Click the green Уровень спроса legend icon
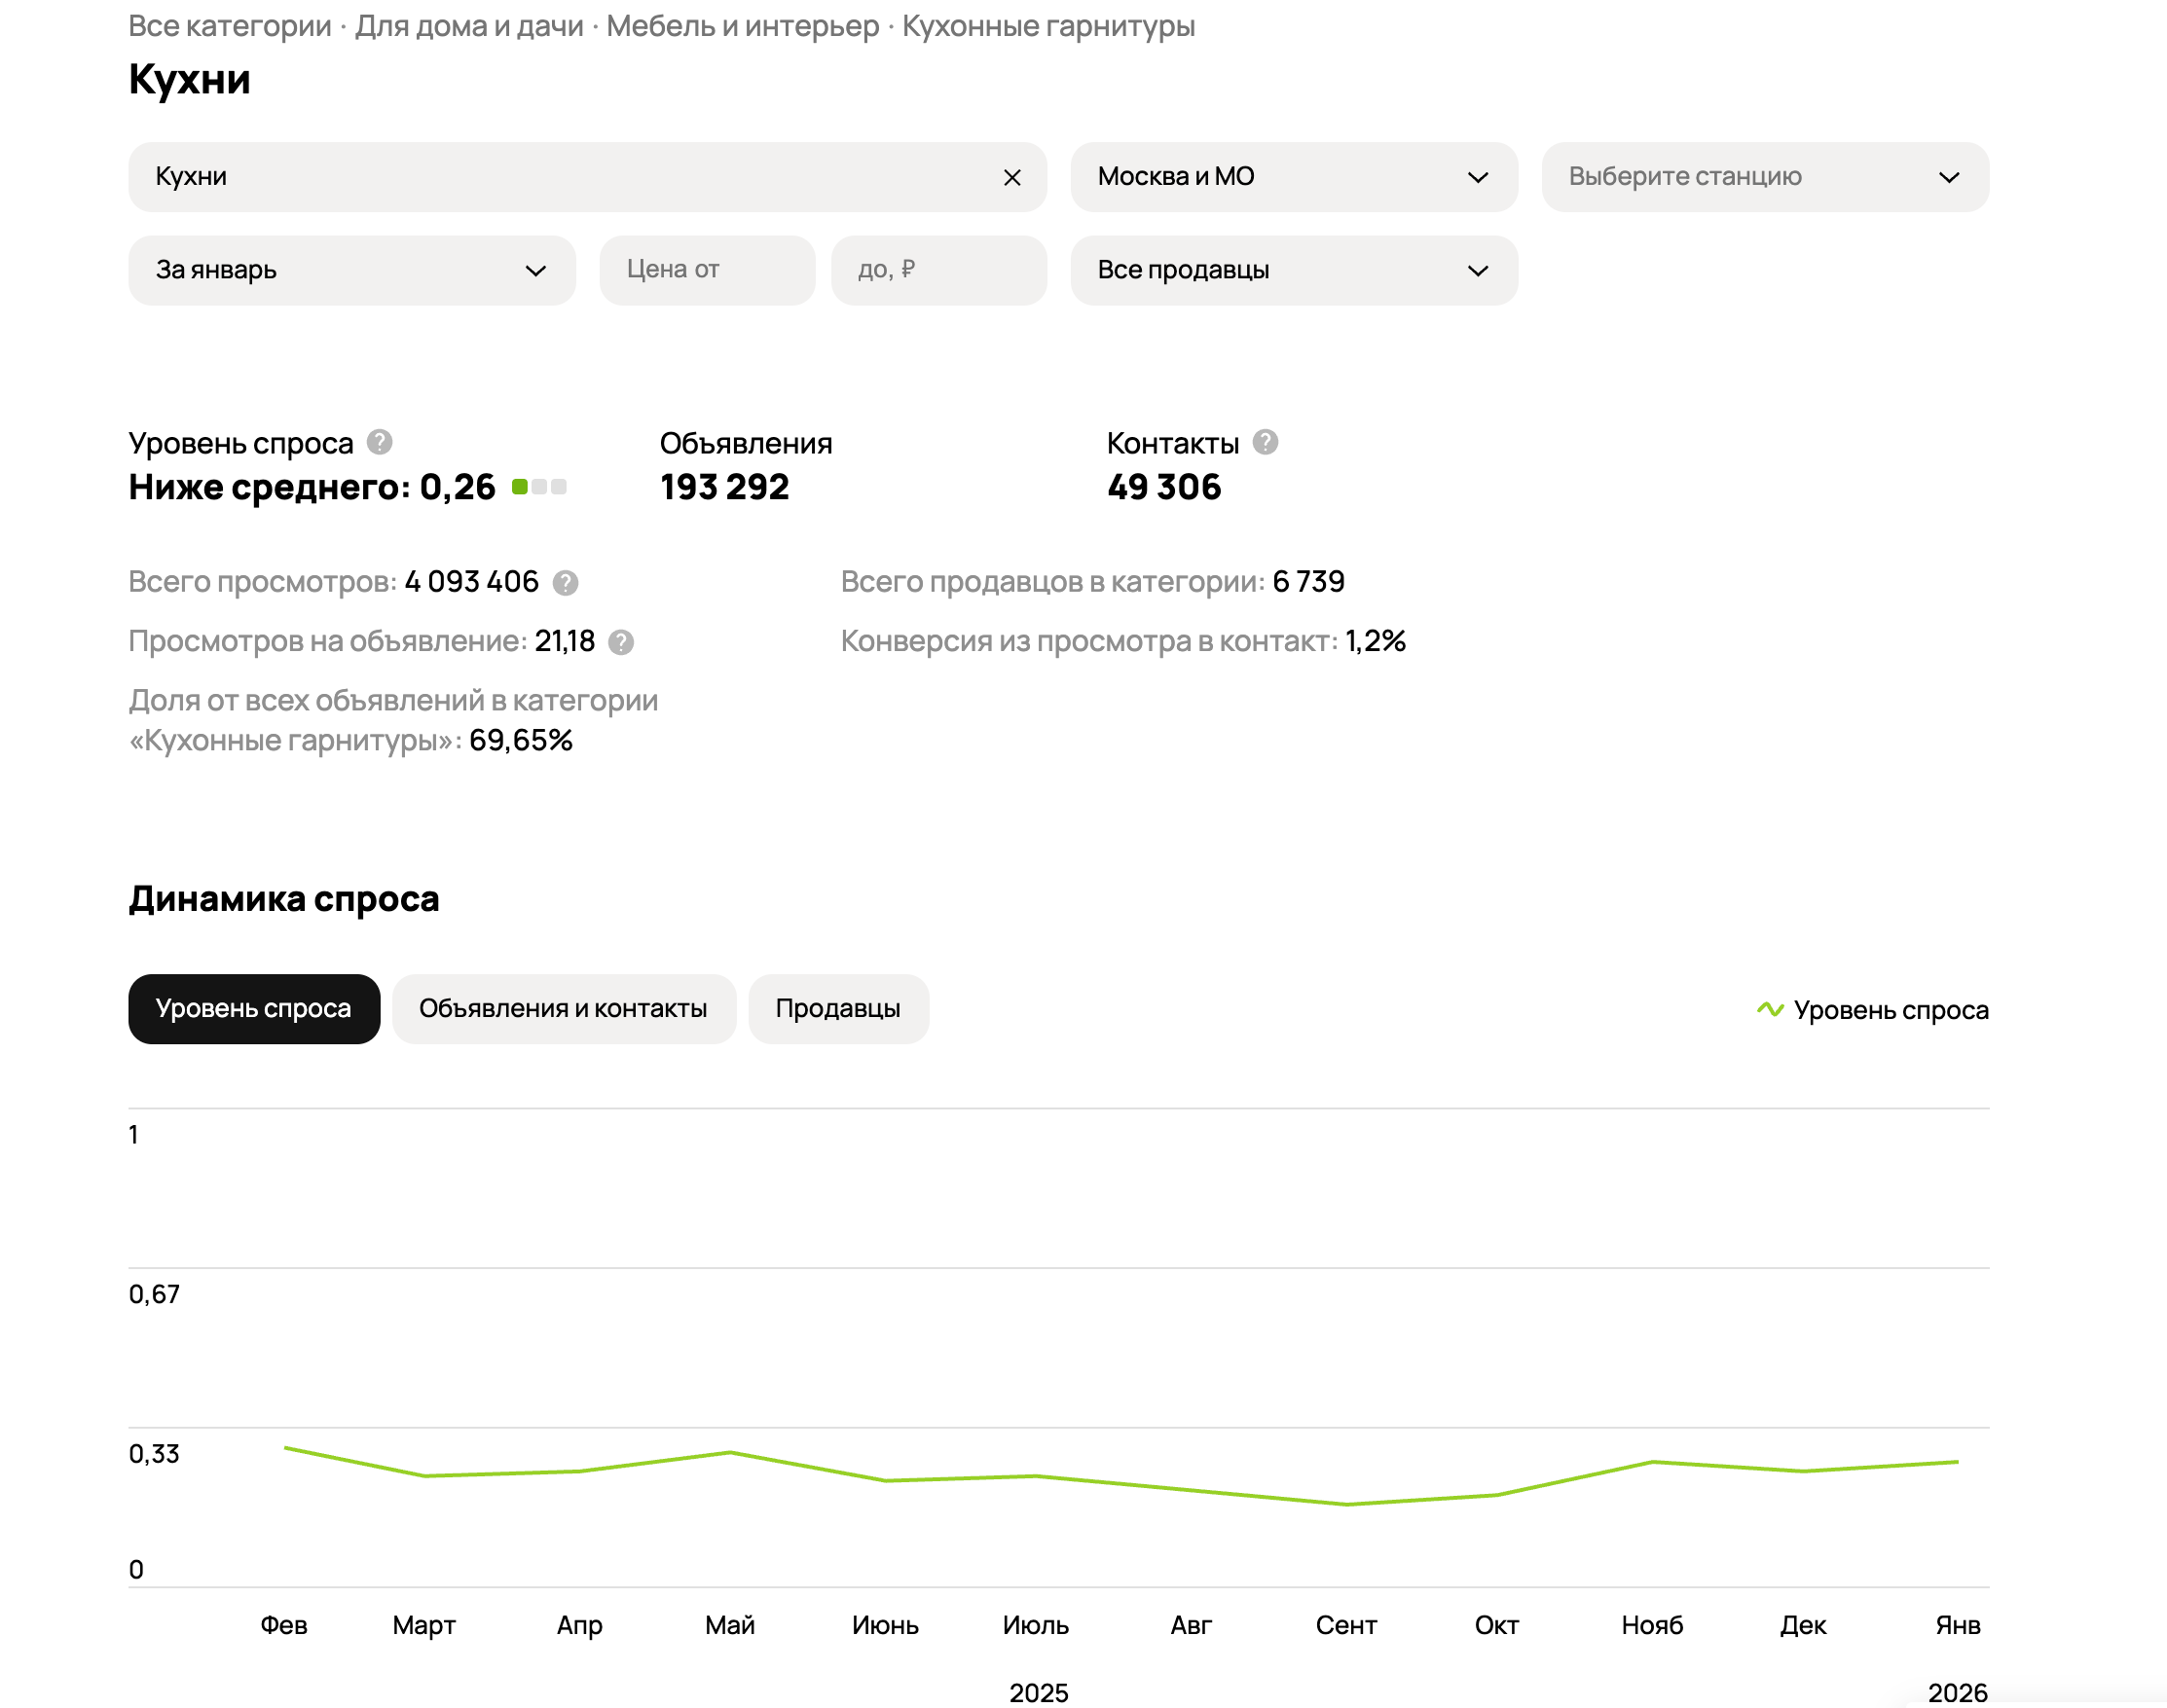2167x1708 pixels. click(1769, 1009)
